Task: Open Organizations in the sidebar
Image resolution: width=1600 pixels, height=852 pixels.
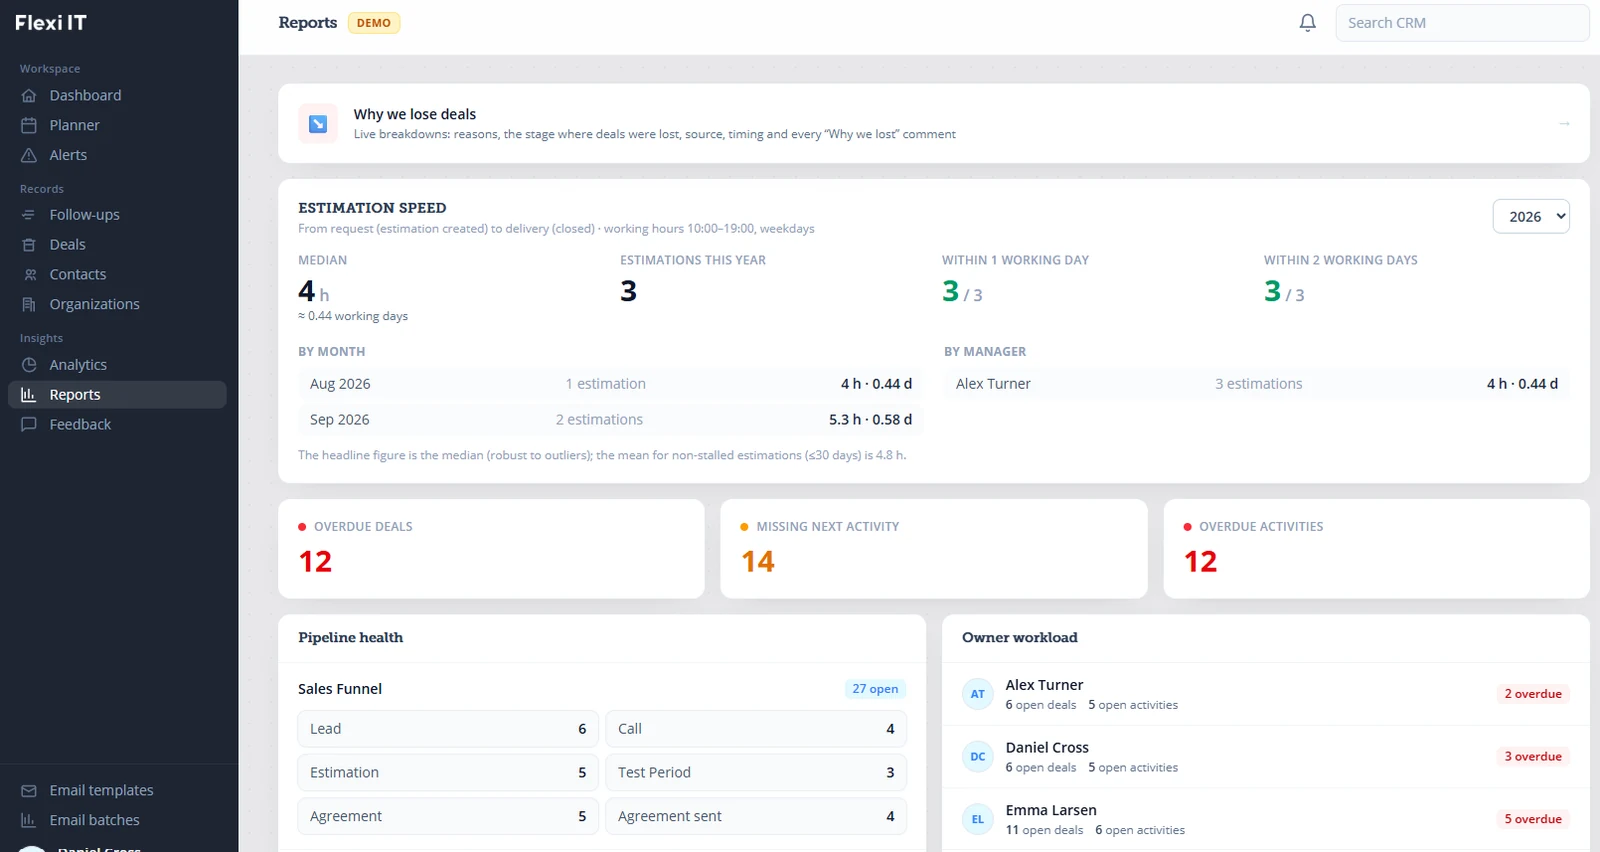Action: coord(117,305)
